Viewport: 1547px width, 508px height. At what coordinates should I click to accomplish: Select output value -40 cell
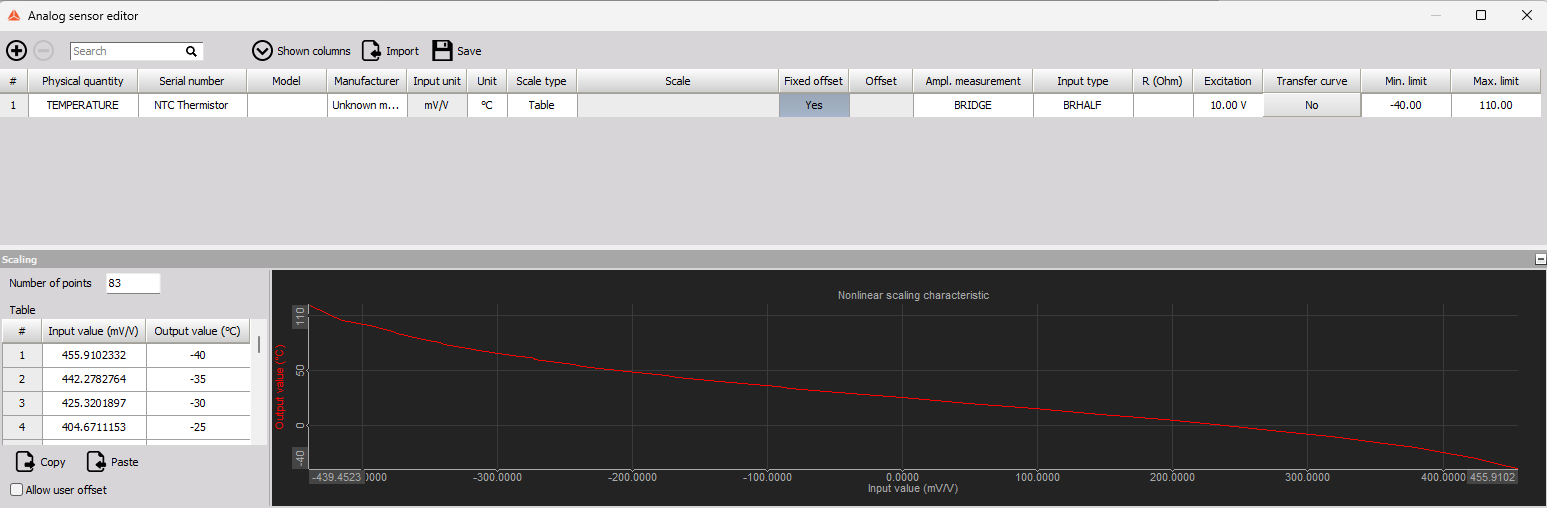tap(198, 355)
